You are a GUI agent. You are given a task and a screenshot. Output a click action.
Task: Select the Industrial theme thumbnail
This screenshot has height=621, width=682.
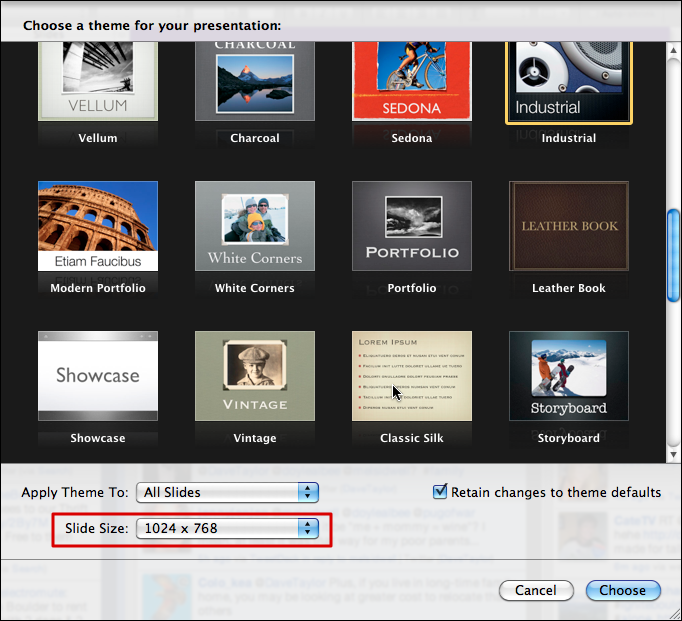569,82
